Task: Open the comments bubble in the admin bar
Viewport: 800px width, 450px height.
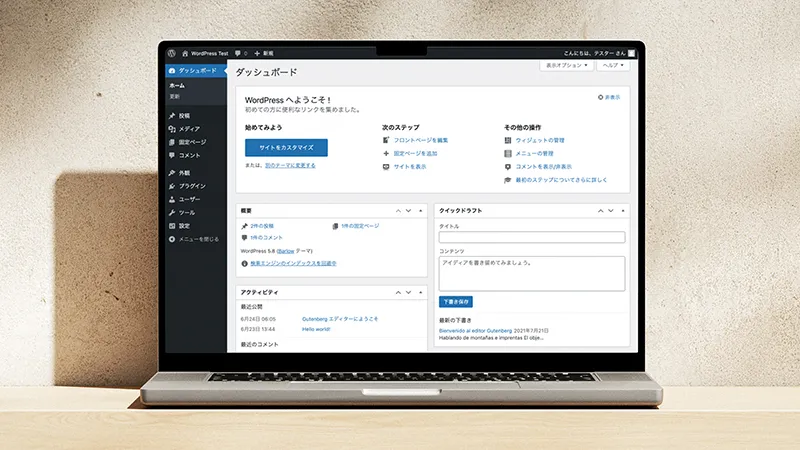Action: [241, 53]
